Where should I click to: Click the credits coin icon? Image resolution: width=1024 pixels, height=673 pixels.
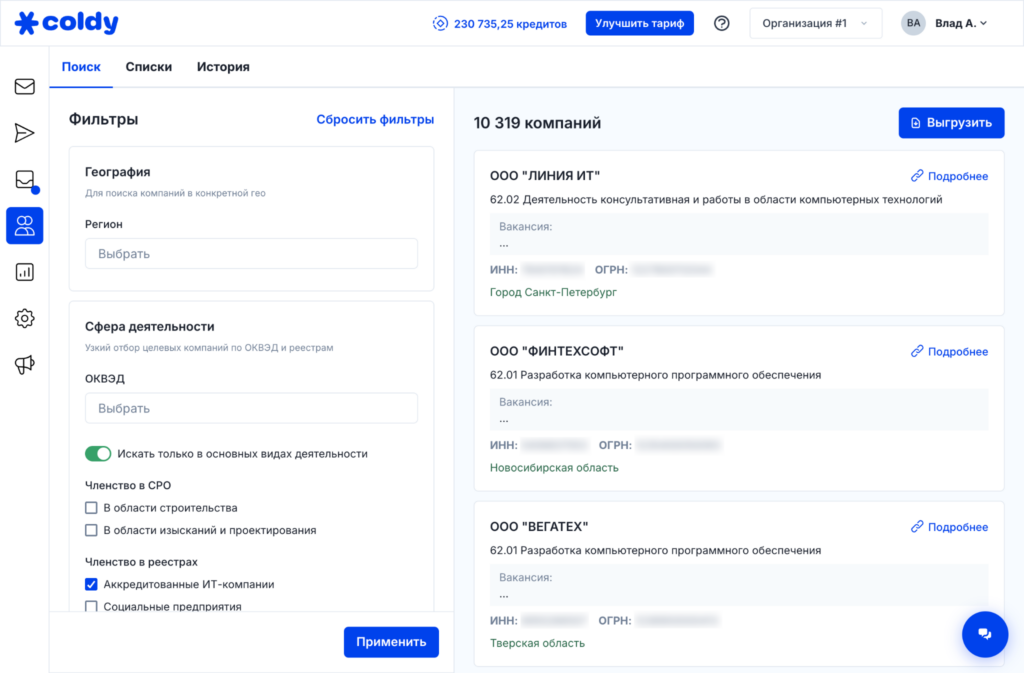pyautogui.click(x=440, y=23)
